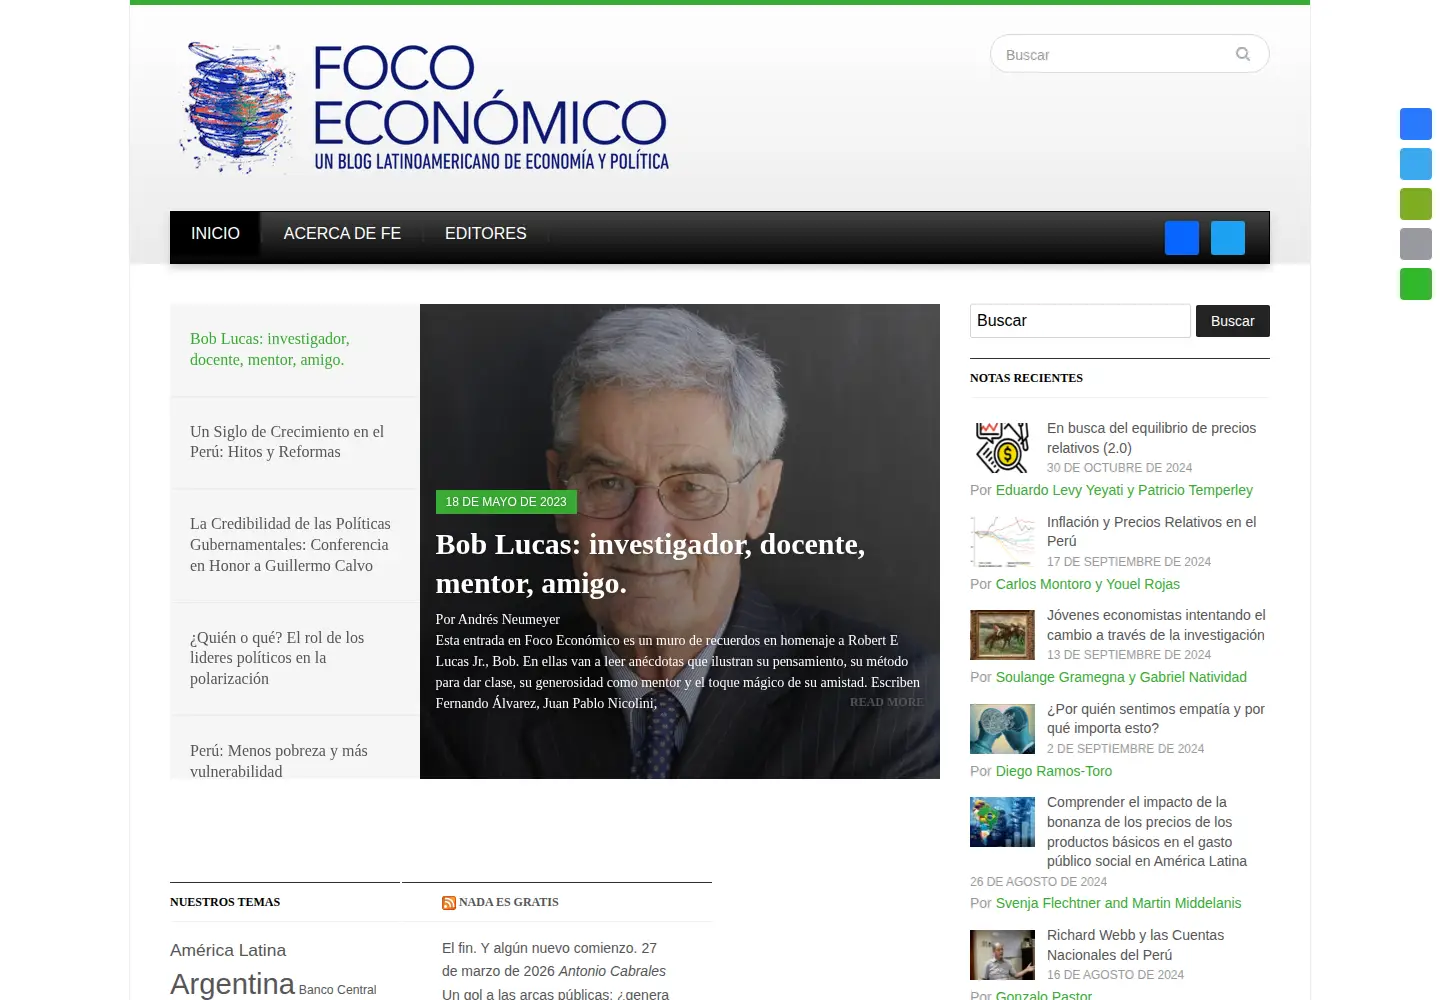Go to the INICIO menu item
Image resolution: width=1440 pixels, height=1000 pixels.
215,234
